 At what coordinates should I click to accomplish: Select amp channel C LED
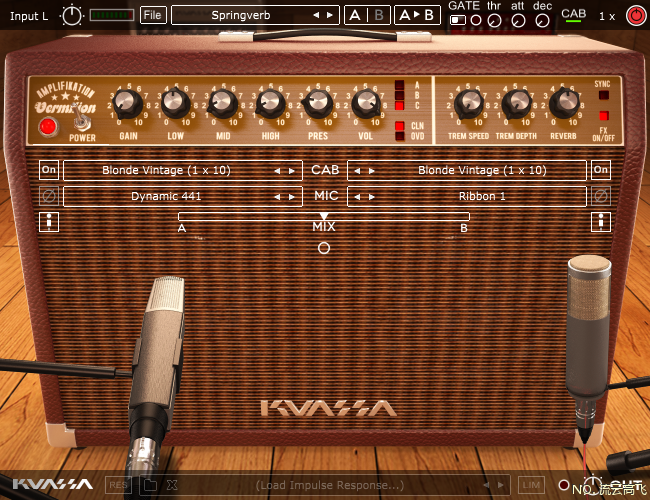tap(400, 106)
